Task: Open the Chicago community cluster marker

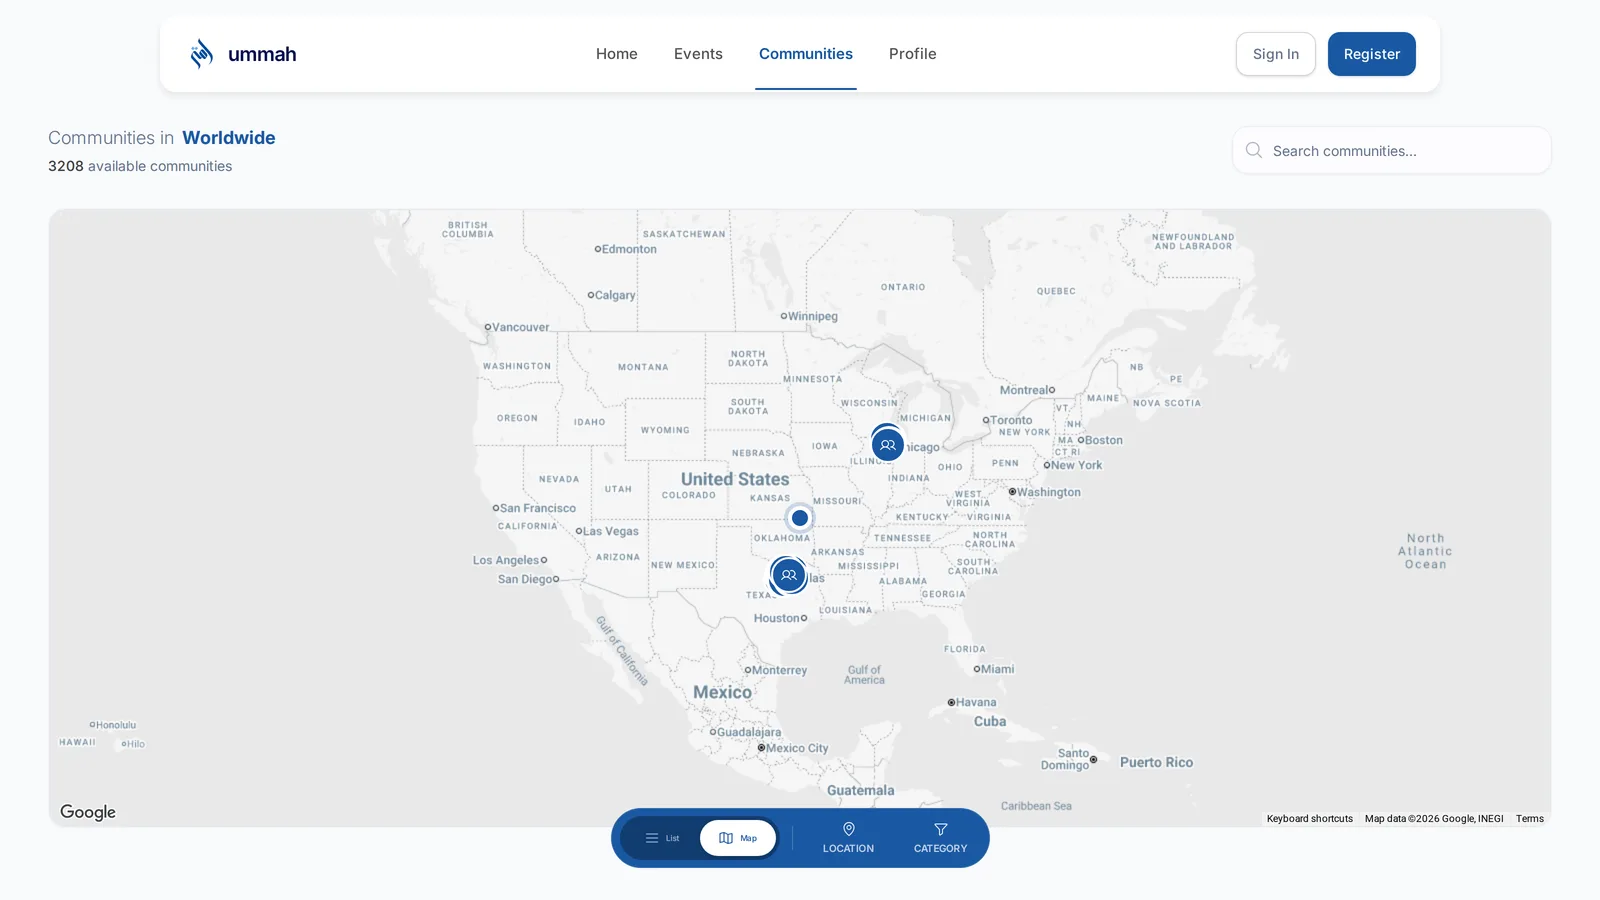Action: tap(887, 445)
